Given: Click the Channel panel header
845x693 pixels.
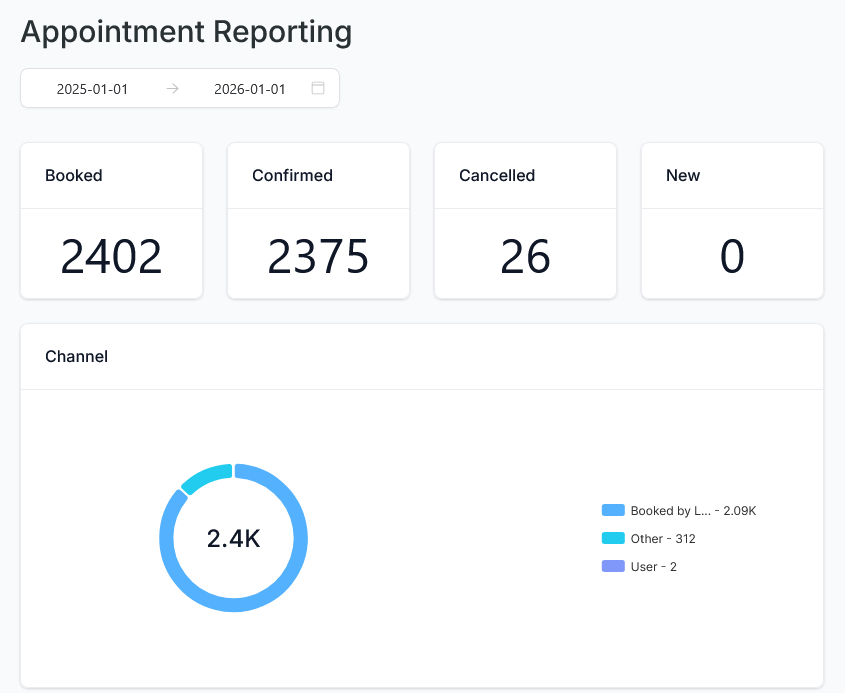Looking at the screenshot, I should [77, 356].
